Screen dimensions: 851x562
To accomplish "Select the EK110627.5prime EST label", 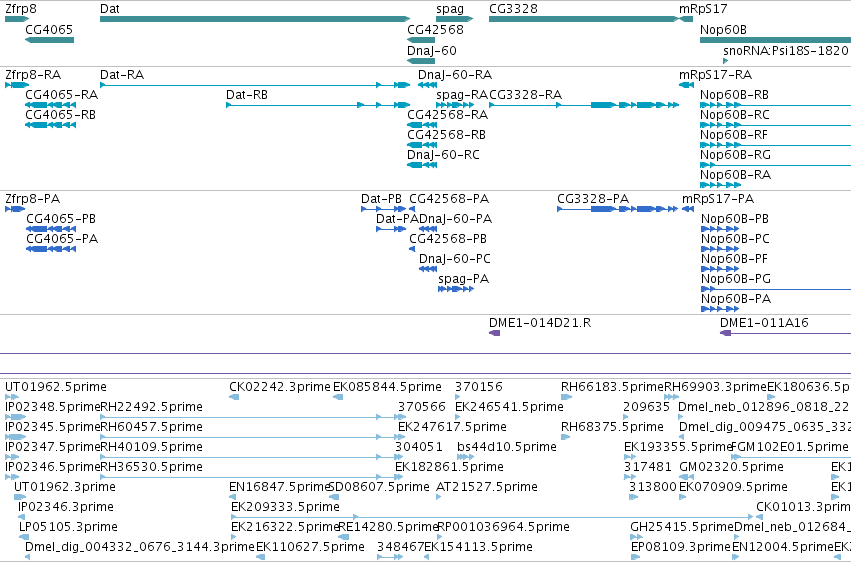I will pos(310,547).
